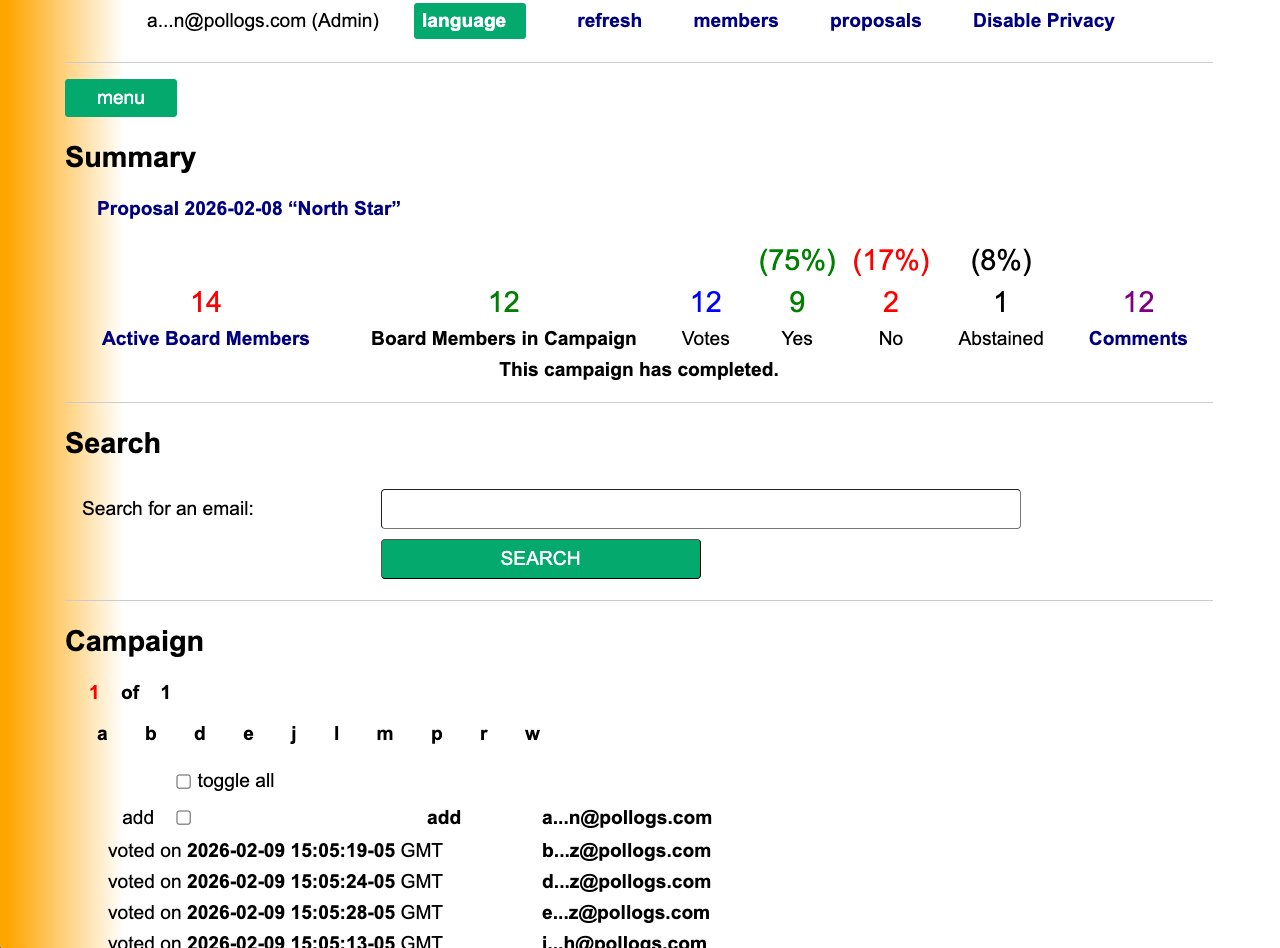Click the admin account a...n@pollogs.com label
Viewport: 1280px width, 948px height.
tap(263, 20)
